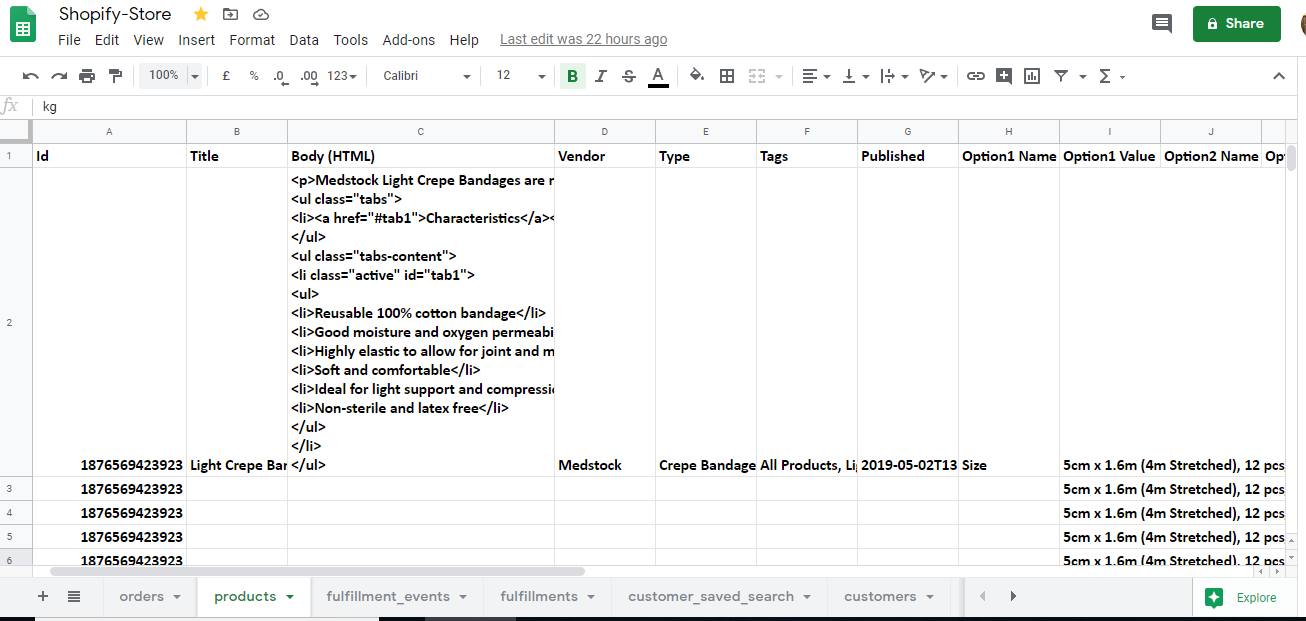Open the comment history icon
The height and width of the screenshot is (621, 1306).
[1162, 23]
